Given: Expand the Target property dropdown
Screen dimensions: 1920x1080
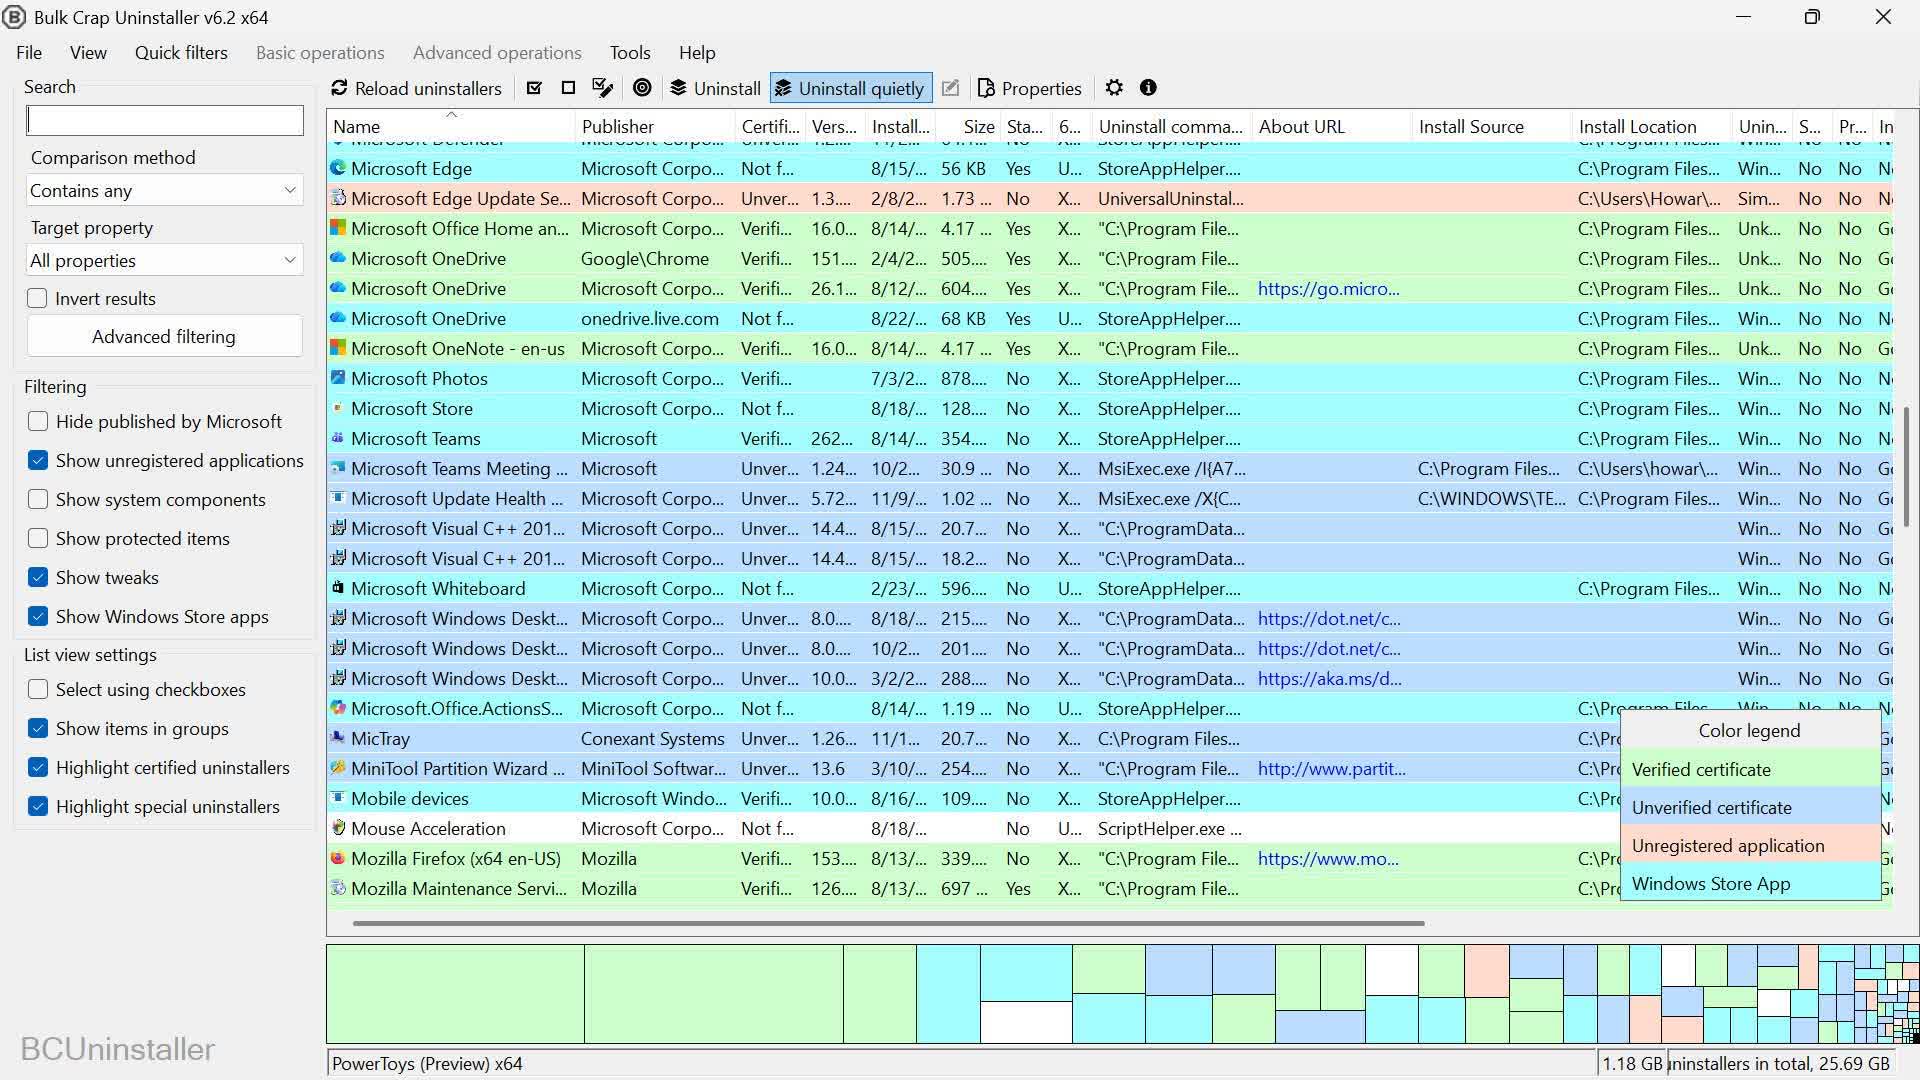Looking at the screenshot, I should [164, 261].
